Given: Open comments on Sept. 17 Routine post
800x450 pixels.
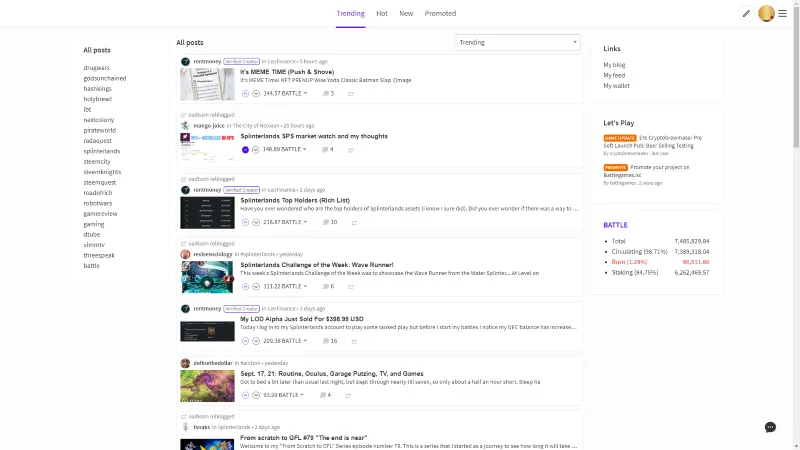Looking at the screenshot, I should 326,395.
